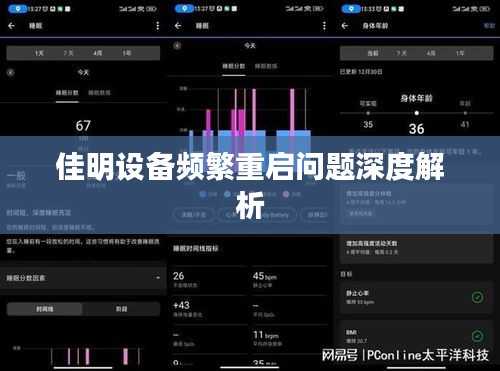Screen dimensions: 500x371
Task: Tap the 45 bpm resting heart rate value
Action: 265,276
